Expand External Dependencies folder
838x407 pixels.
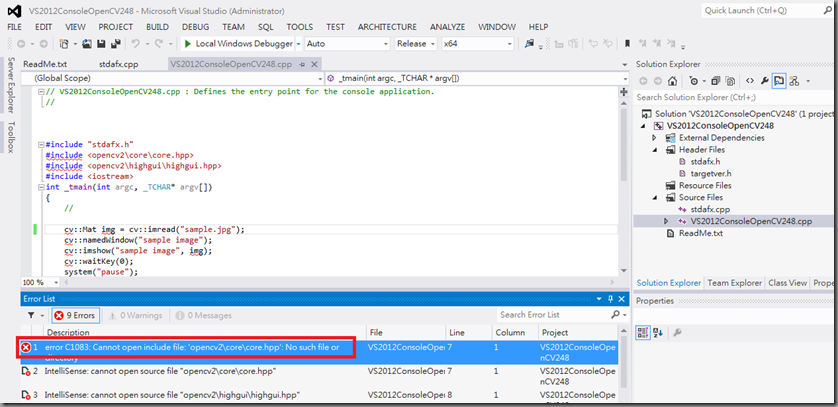click(655, 138)
